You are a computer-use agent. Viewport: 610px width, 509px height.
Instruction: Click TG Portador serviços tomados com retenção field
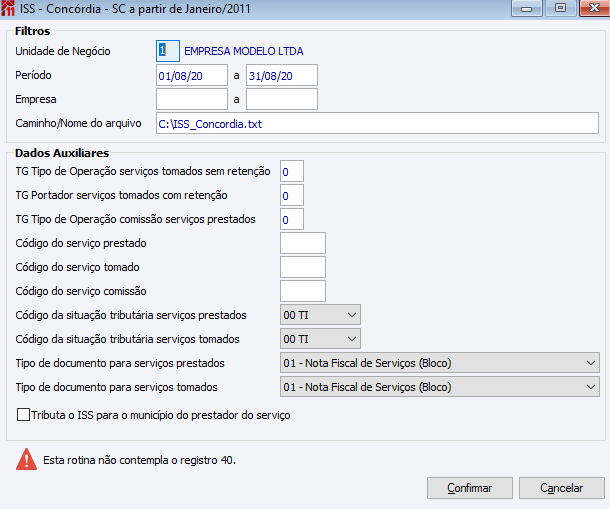[x=292, y=195]
